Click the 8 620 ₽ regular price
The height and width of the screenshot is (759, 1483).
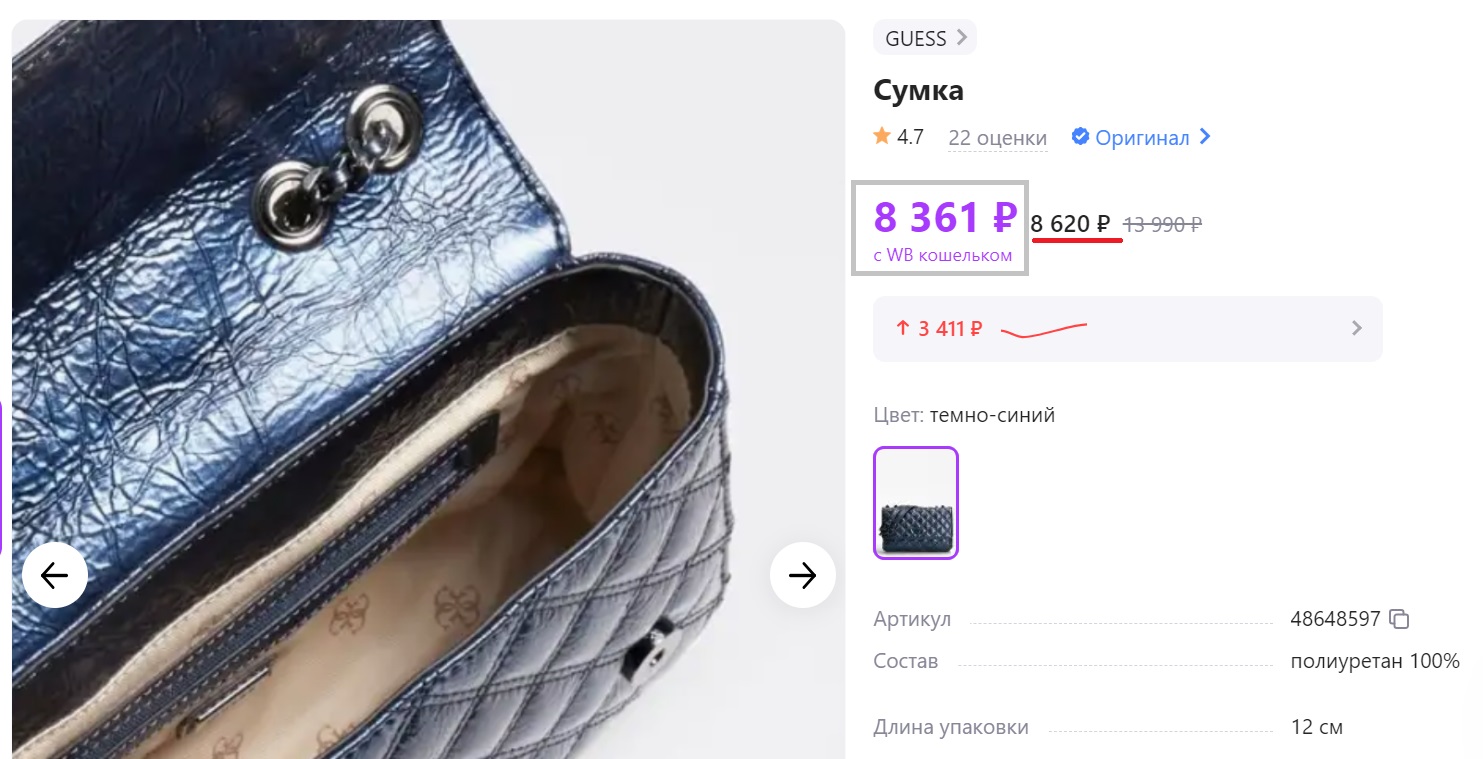coord(1070,224)
